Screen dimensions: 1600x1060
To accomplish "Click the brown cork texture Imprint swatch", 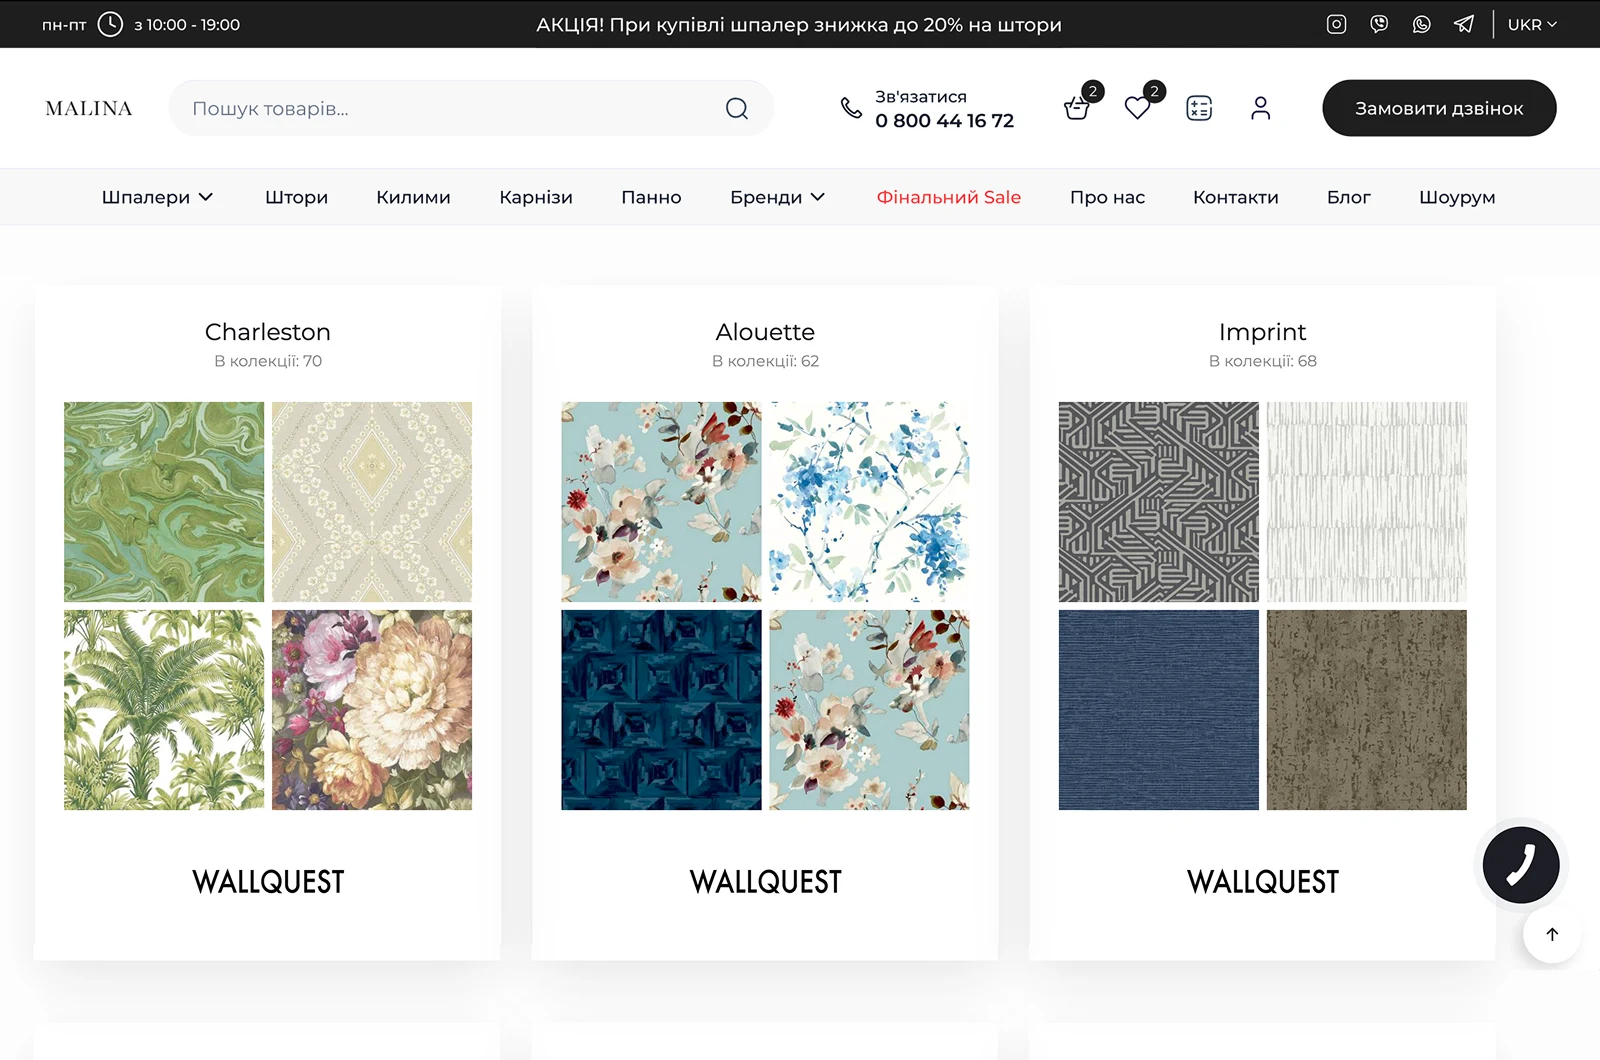I will [x=1367, y=710].
